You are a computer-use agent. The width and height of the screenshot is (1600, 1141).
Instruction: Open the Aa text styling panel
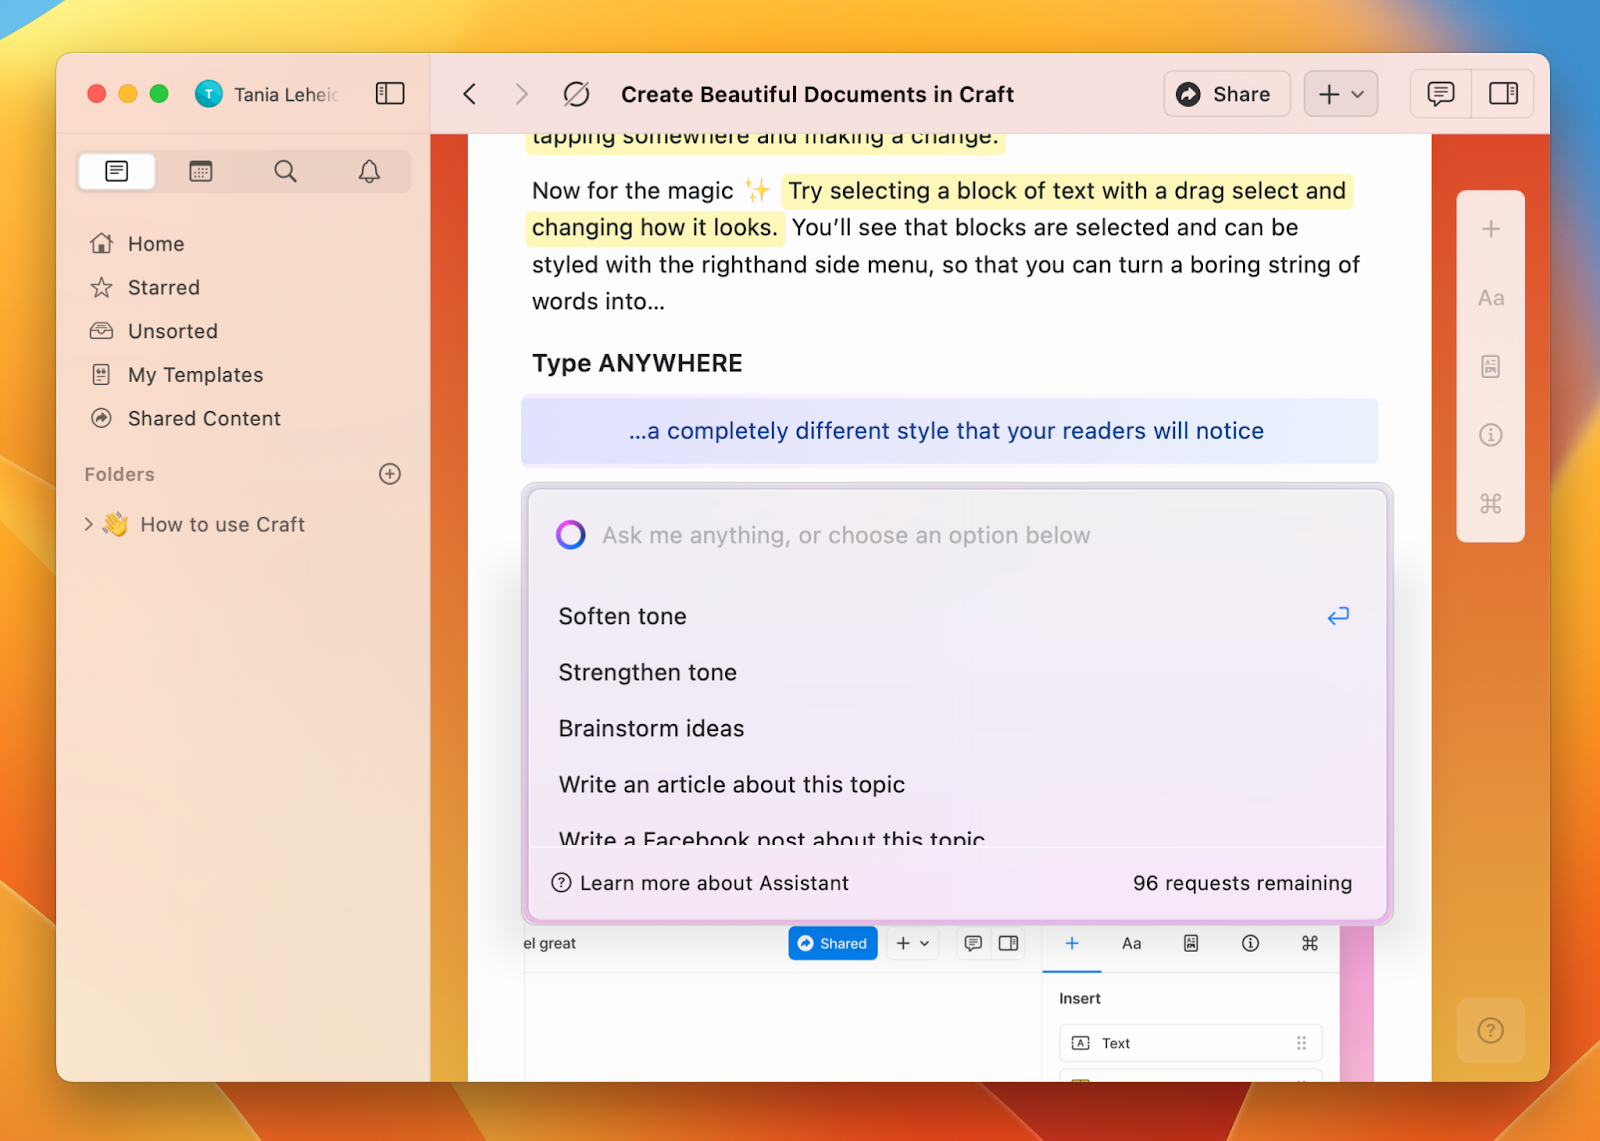point(1491,298)
